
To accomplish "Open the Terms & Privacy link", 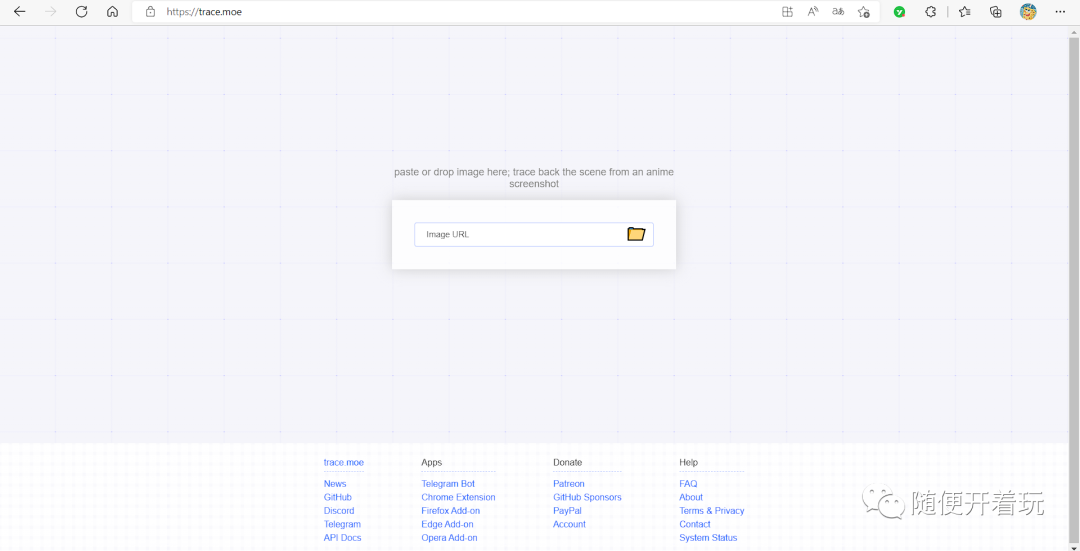I will pyautogui.click(x=712, y=510).
